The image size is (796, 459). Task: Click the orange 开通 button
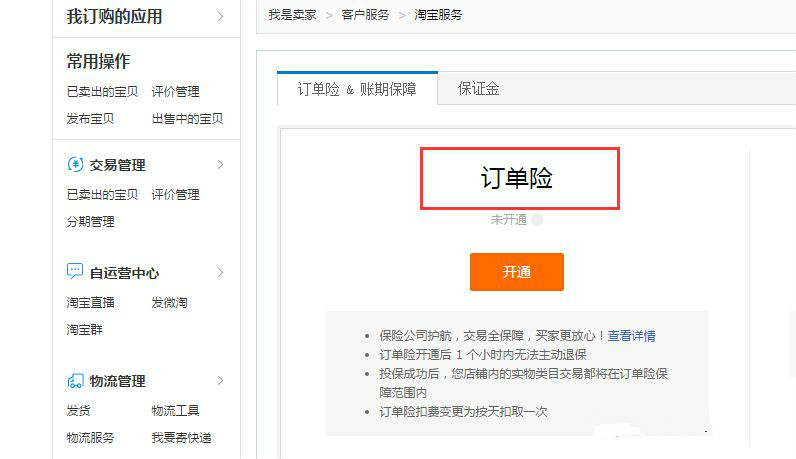(x=517, y=272)
